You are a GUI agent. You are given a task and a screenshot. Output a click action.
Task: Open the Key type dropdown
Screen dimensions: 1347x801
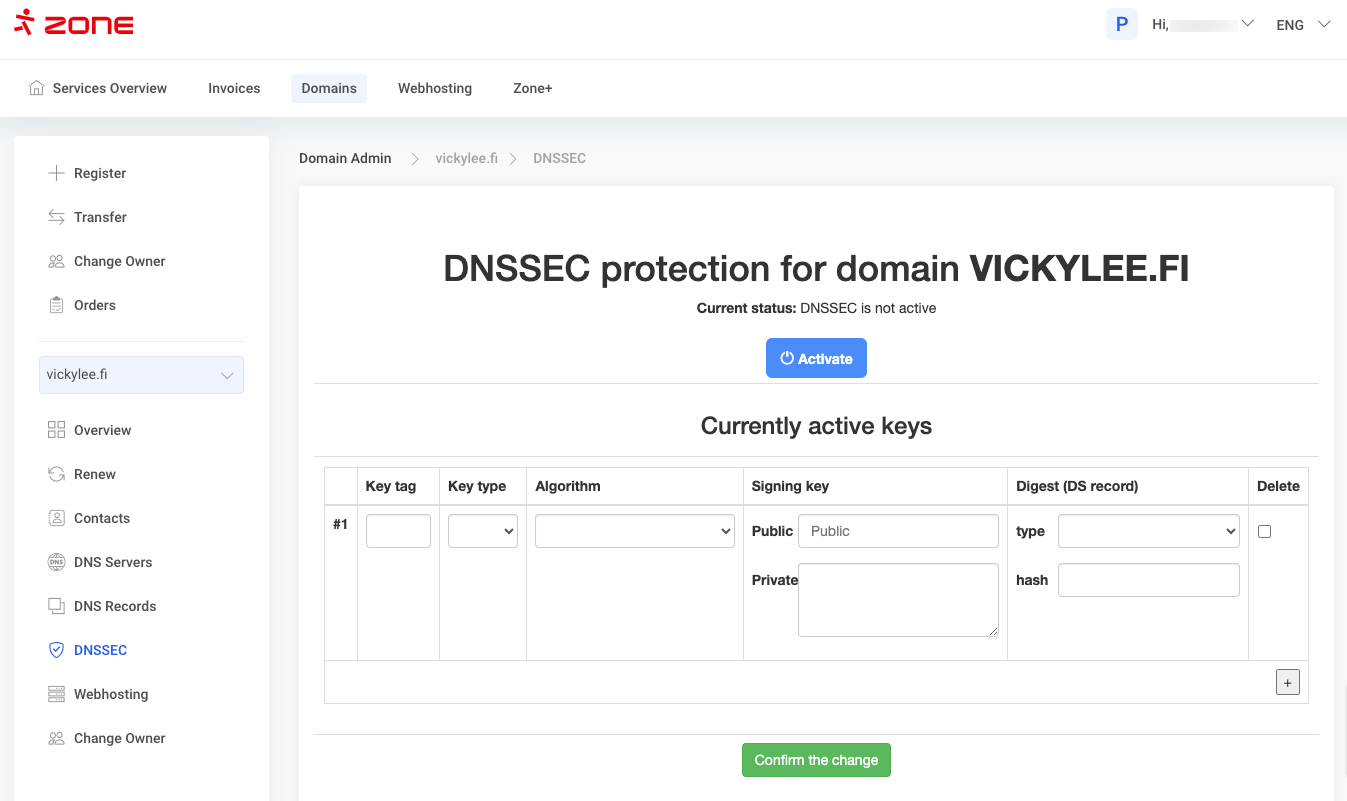pos(482,531)
